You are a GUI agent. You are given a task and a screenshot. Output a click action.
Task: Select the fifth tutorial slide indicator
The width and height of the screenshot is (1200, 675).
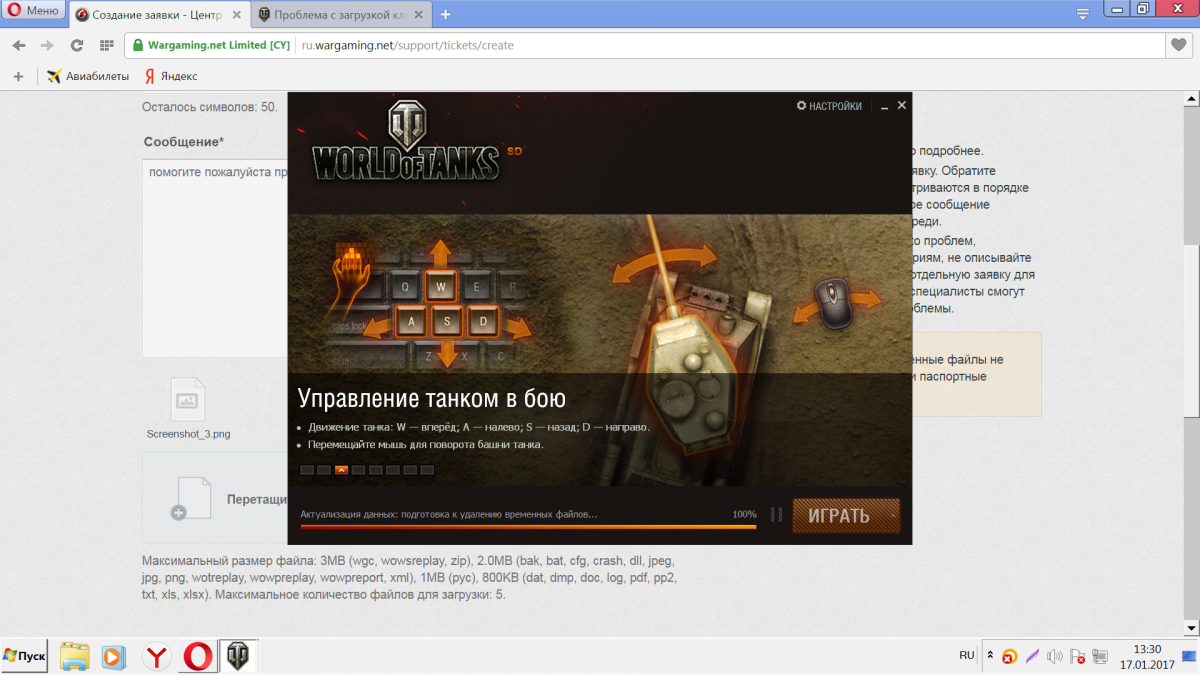375,469
